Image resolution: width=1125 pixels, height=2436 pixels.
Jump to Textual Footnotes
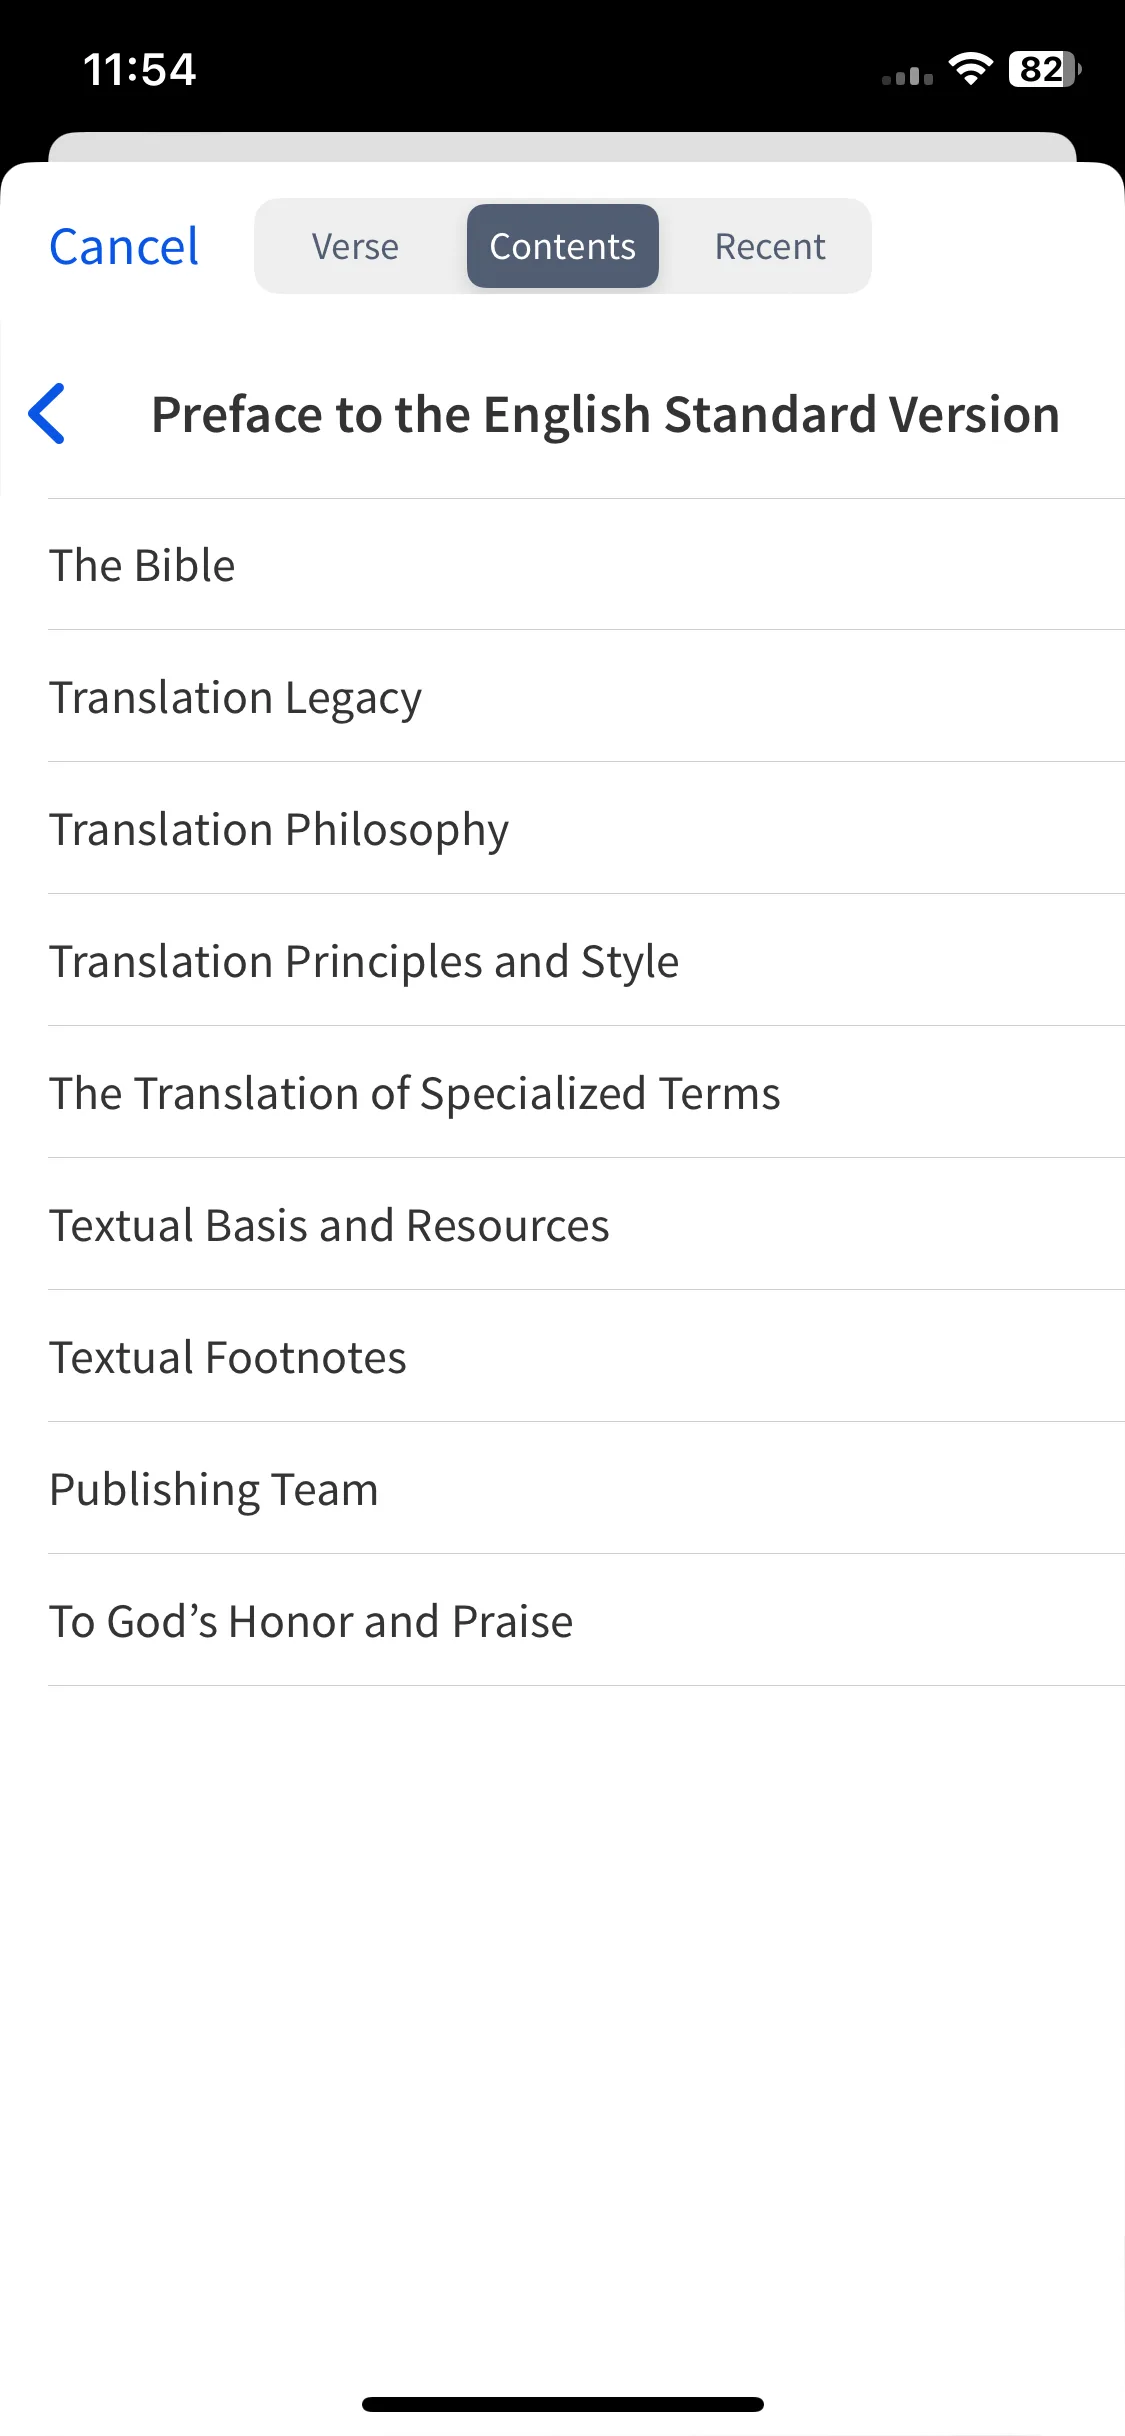click(586, 1357)
